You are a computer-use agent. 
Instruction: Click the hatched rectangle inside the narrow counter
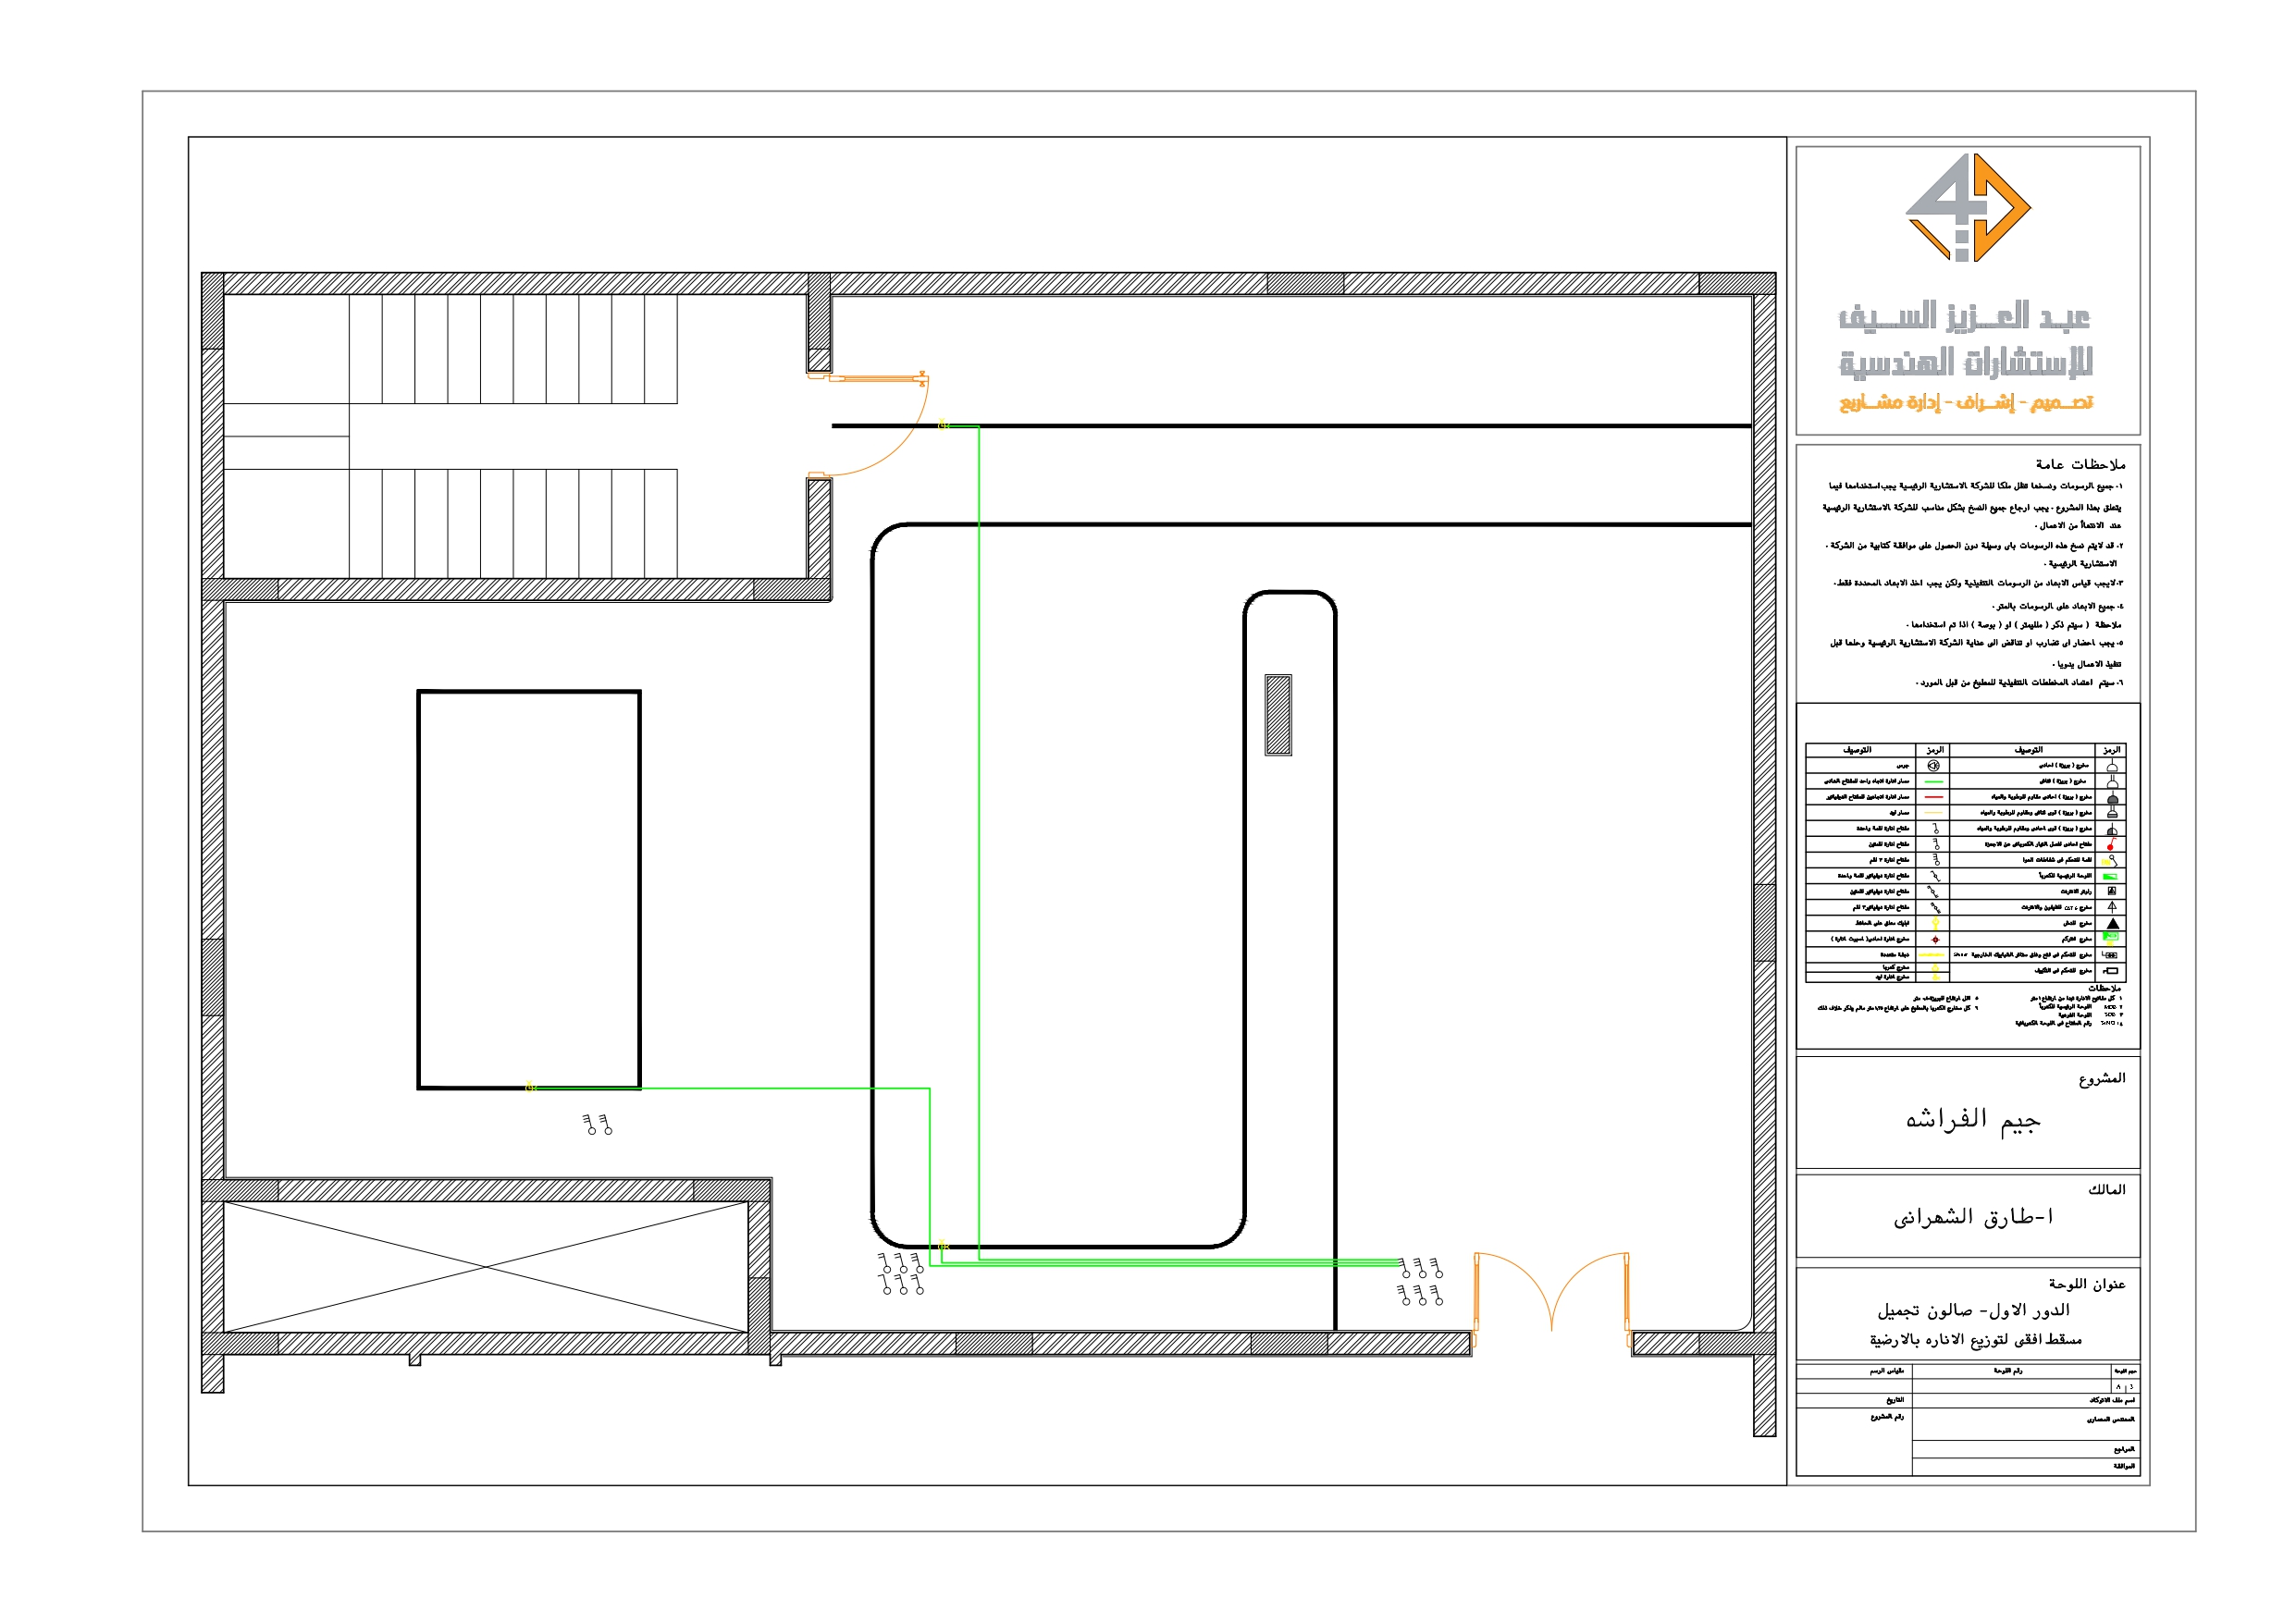[1278, 714]
